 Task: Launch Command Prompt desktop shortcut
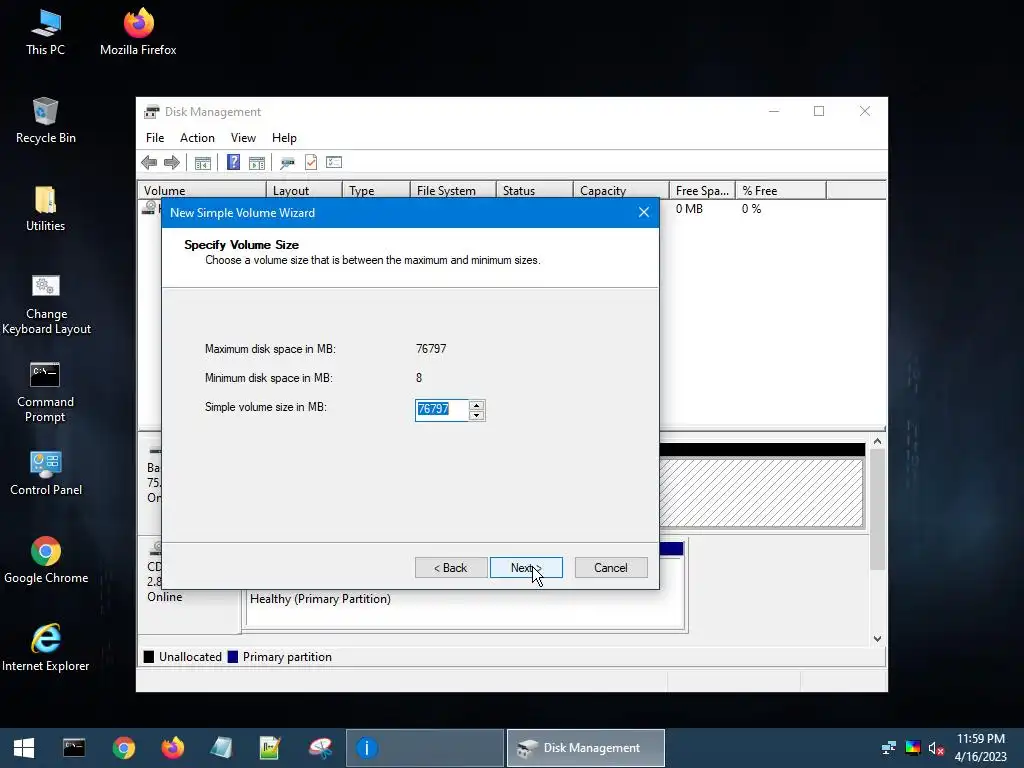click(x=45, y=392)
